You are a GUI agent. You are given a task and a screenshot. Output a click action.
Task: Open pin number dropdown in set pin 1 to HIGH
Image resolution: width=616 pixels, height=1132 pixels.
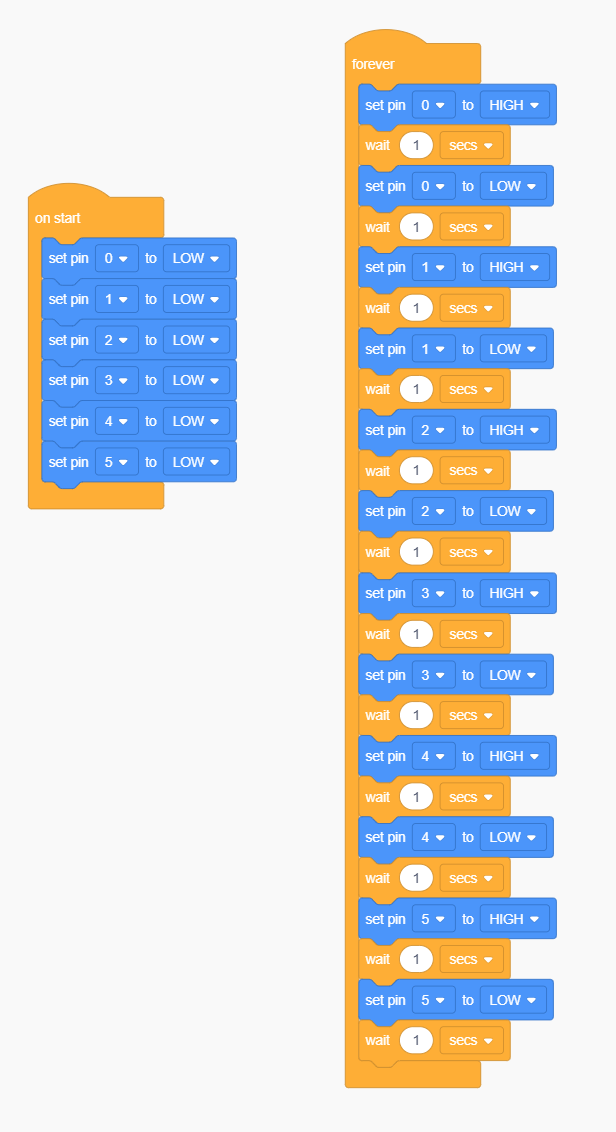(x=433, y=267)
